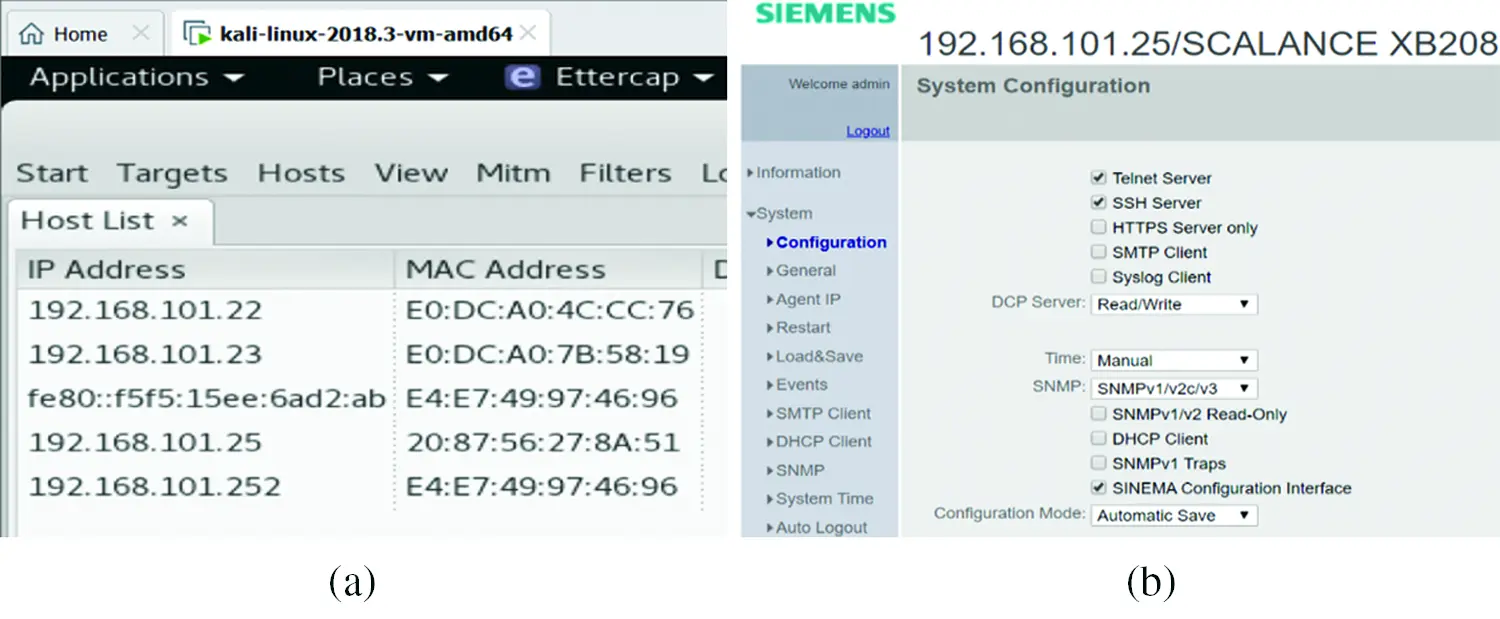The image size is (1500, 619).
Task: Tick the DHCP Client checkbox
Action: point(1099,439)
